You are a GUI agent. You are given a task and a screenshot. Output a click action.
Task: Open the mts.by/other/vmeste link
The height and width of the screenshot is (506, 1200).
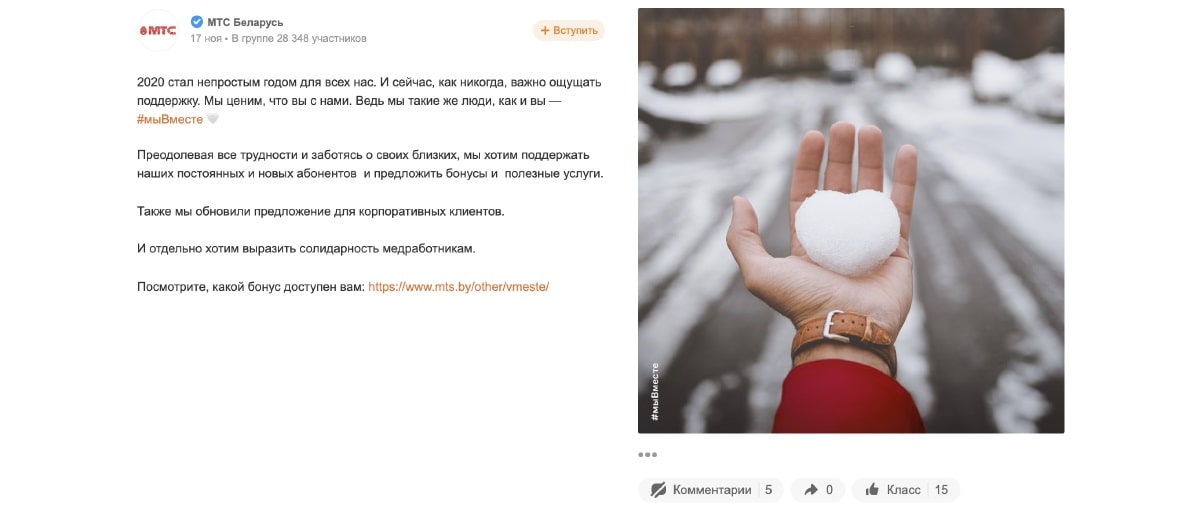[459, 286]
